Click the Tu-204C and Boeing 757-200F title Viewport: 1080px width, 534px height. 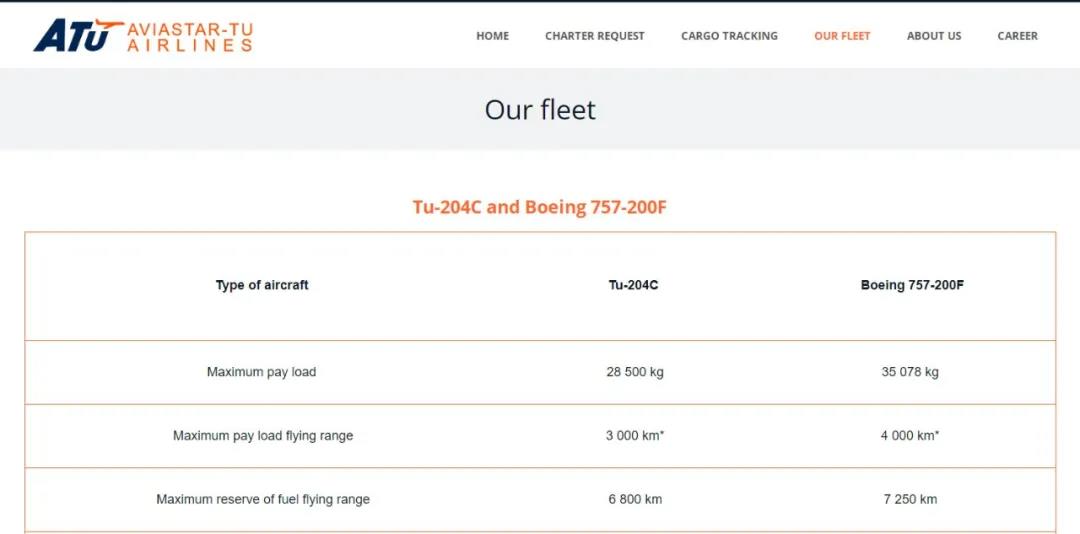point(540,207)
